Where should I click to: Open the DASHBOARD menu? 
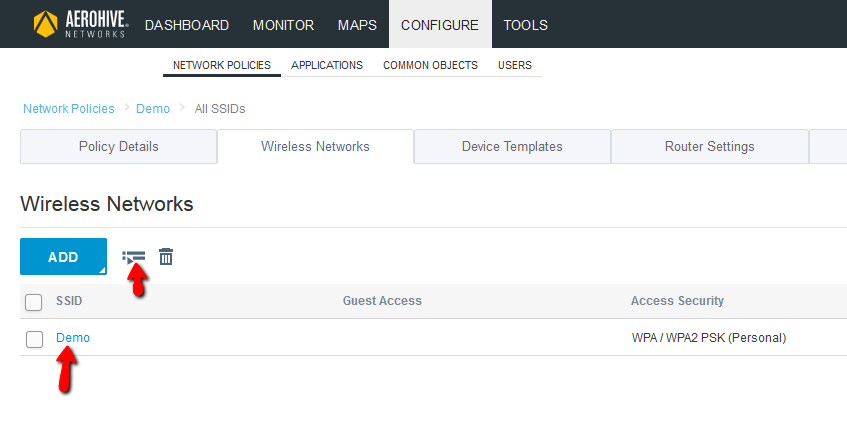(x=187, y=25)
